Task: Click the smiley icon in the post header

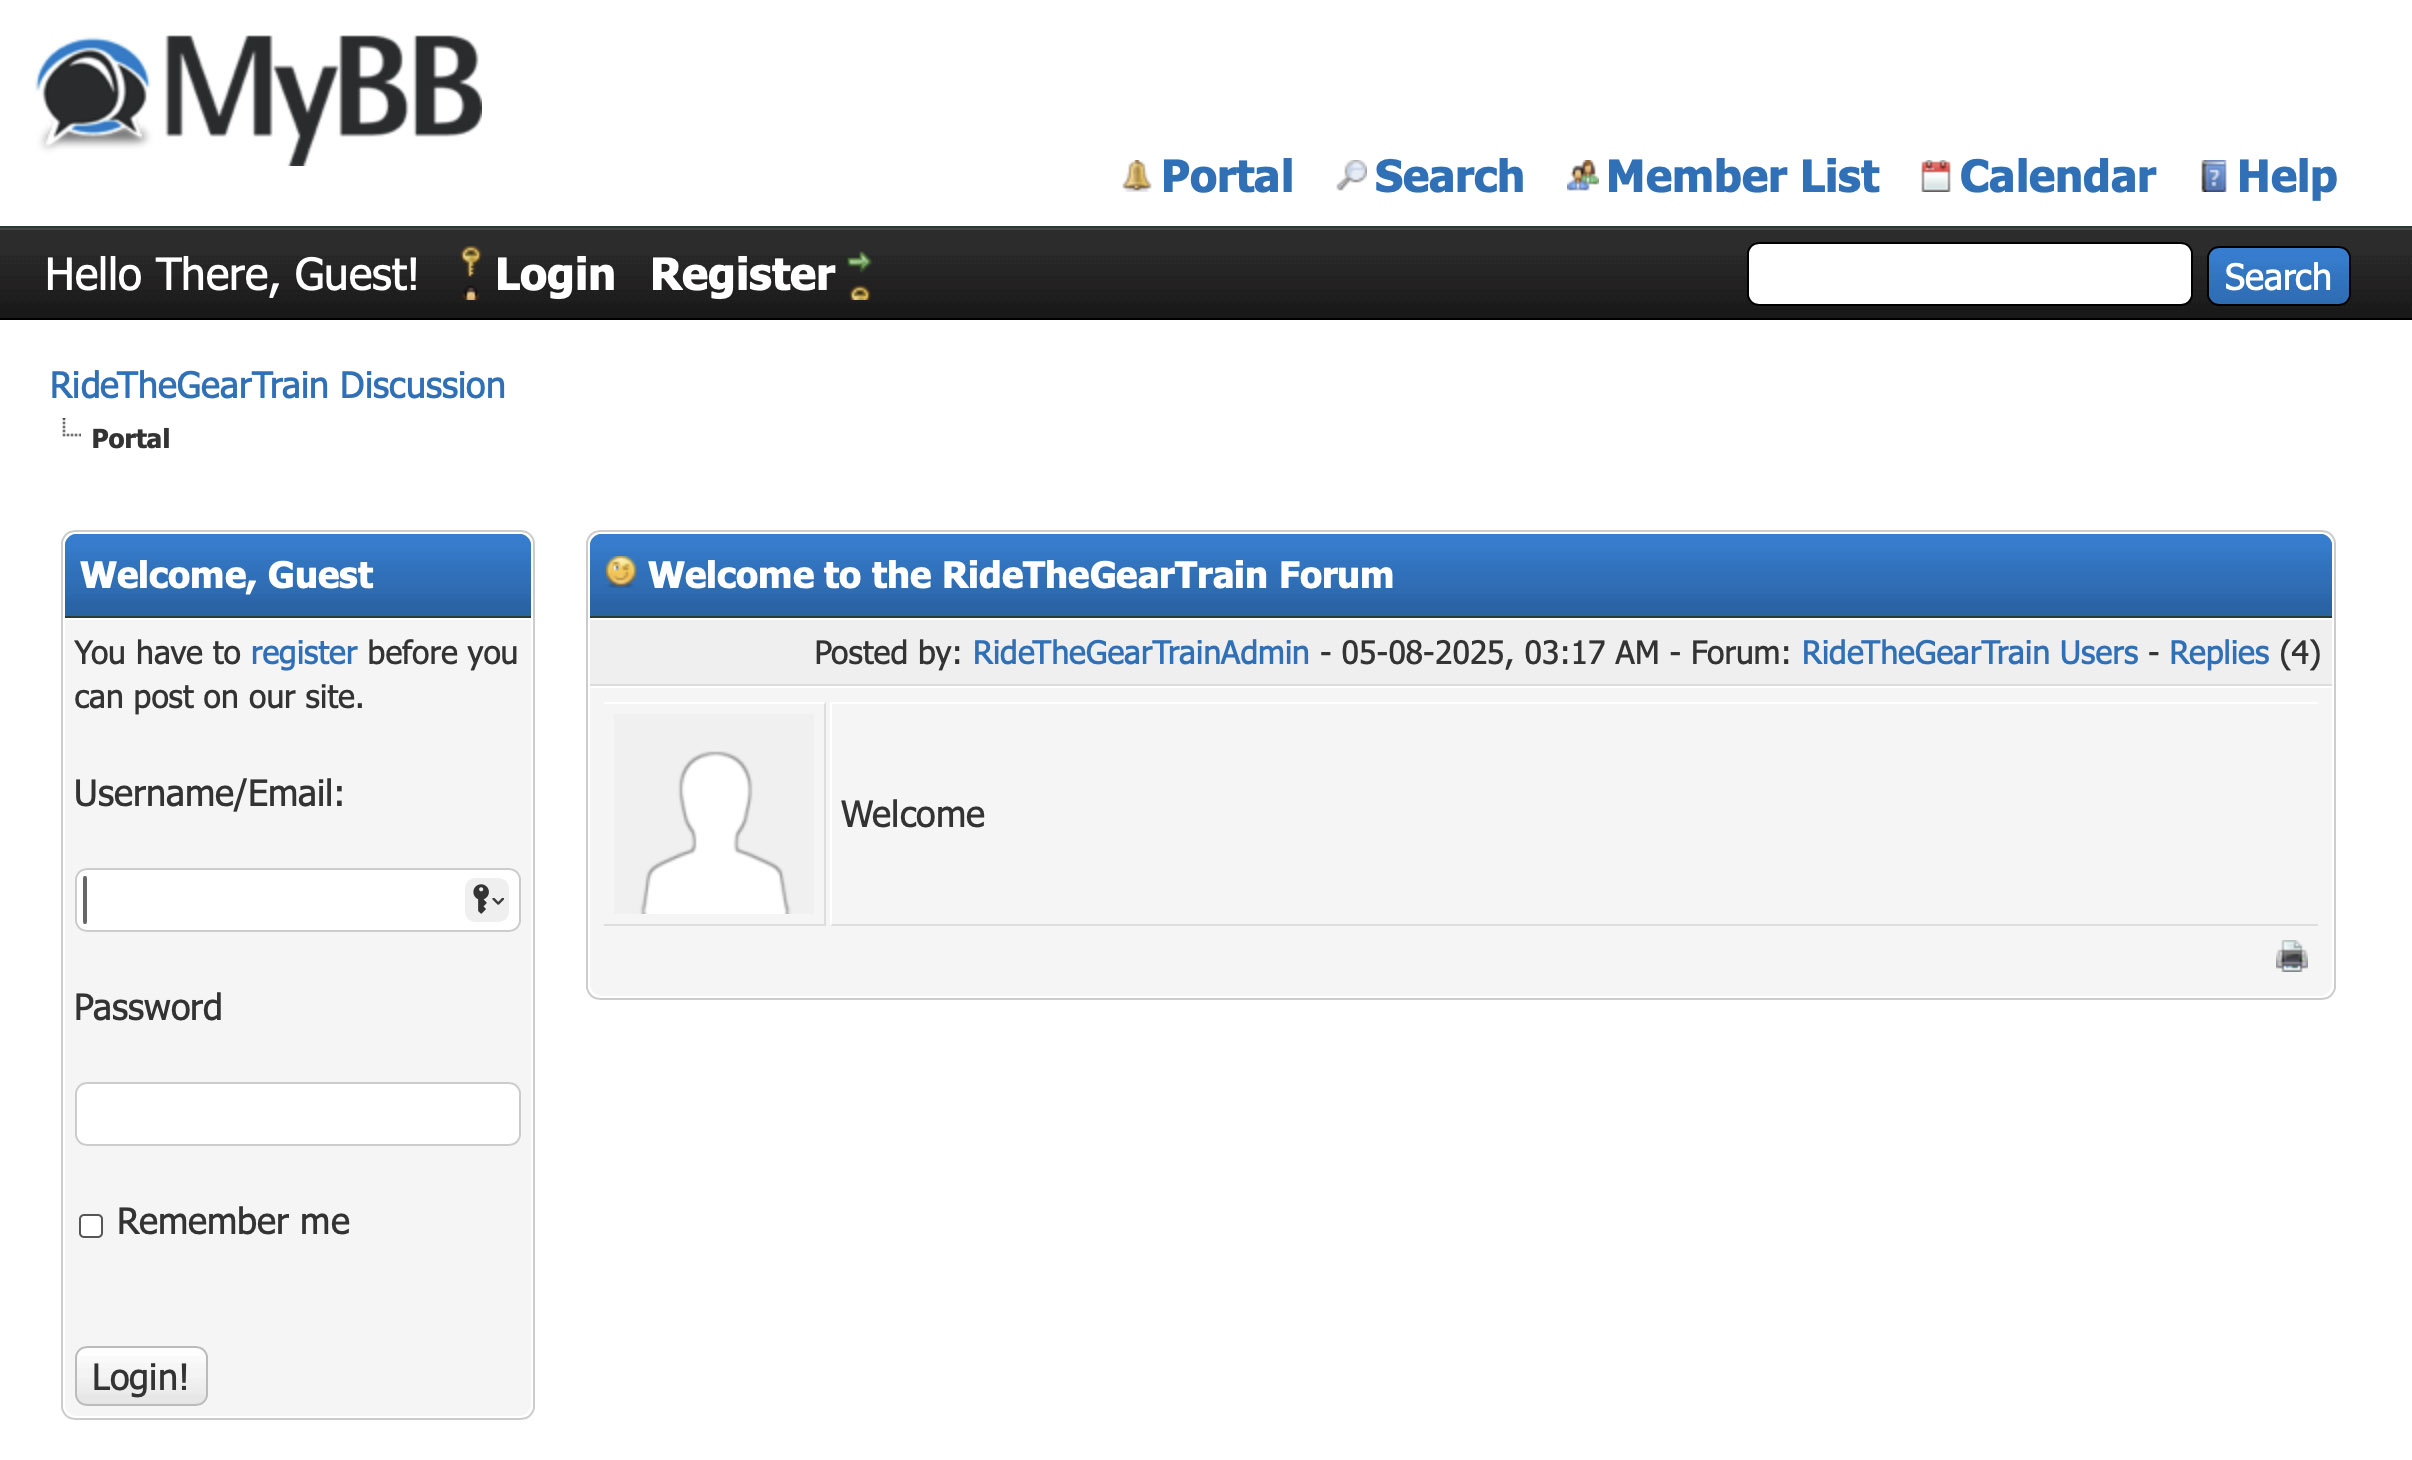Action: click(620, 571)
